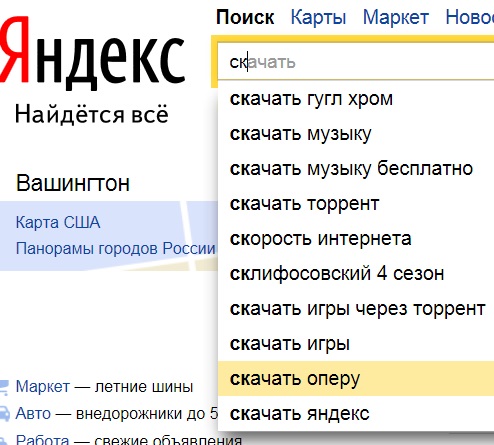Choose suggestion 'скачать музыку бесплатно'

click(x=356, y=169)
